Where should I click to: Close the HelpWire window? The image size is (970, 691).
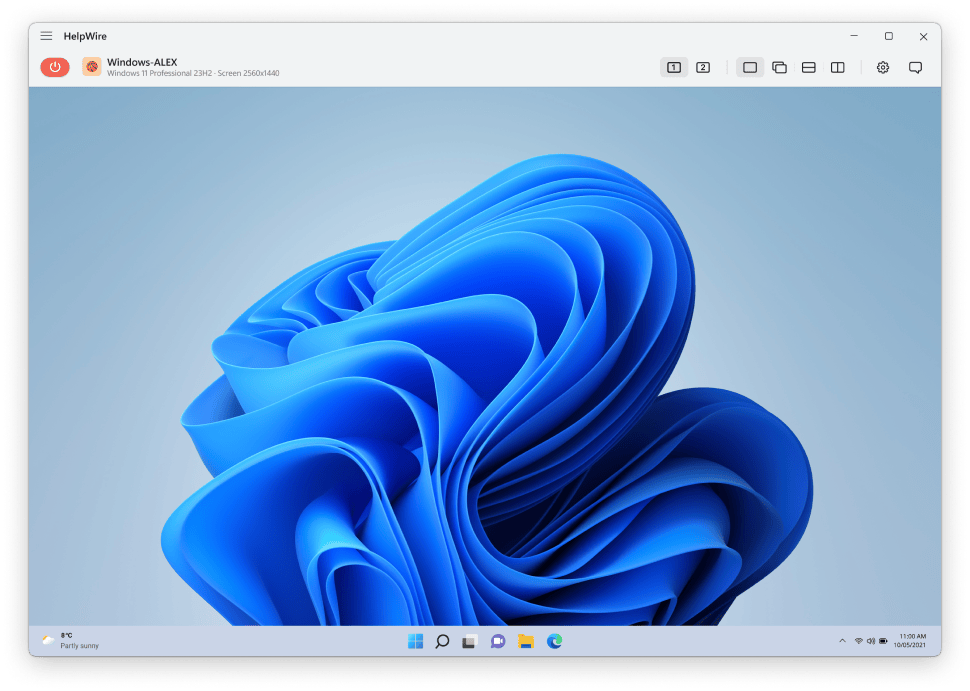point(923,36)
